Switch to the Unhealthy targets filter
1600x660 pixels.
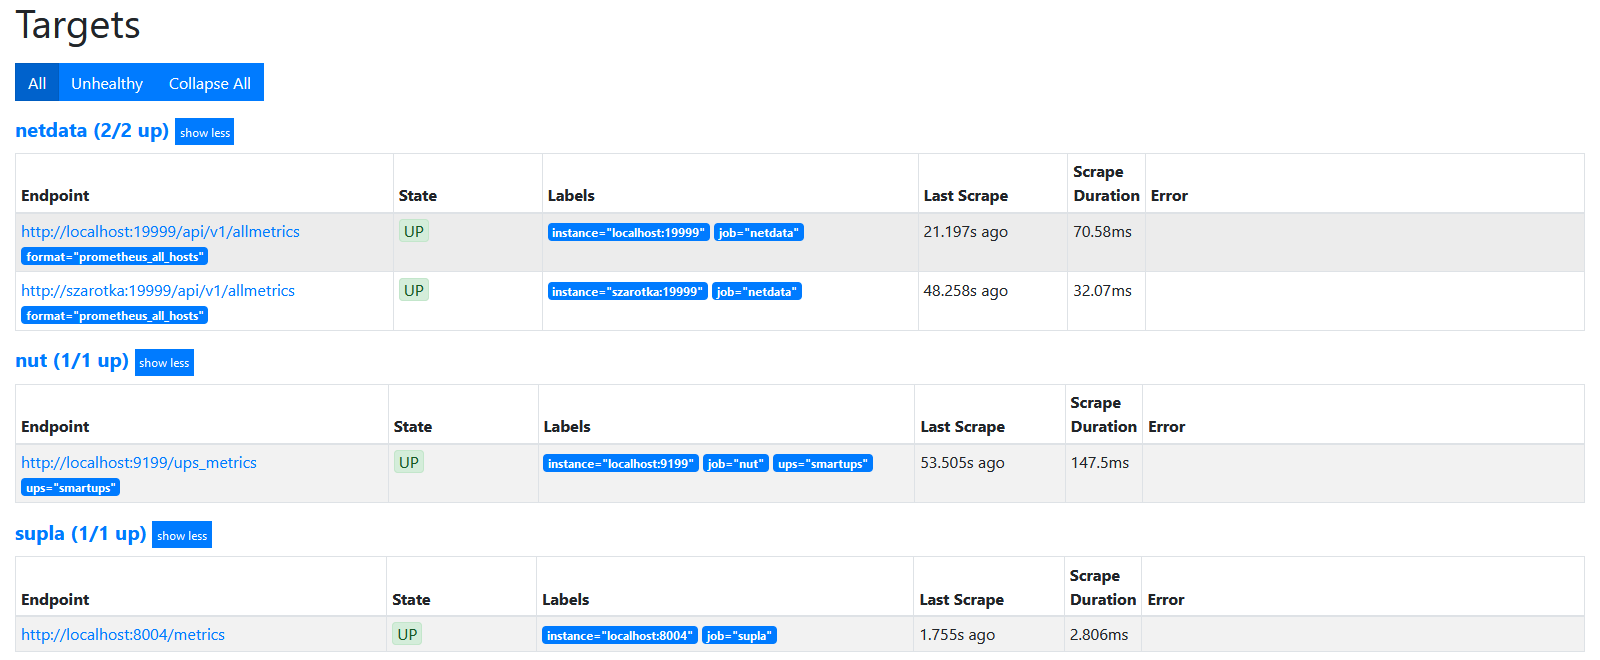[107, 83]
